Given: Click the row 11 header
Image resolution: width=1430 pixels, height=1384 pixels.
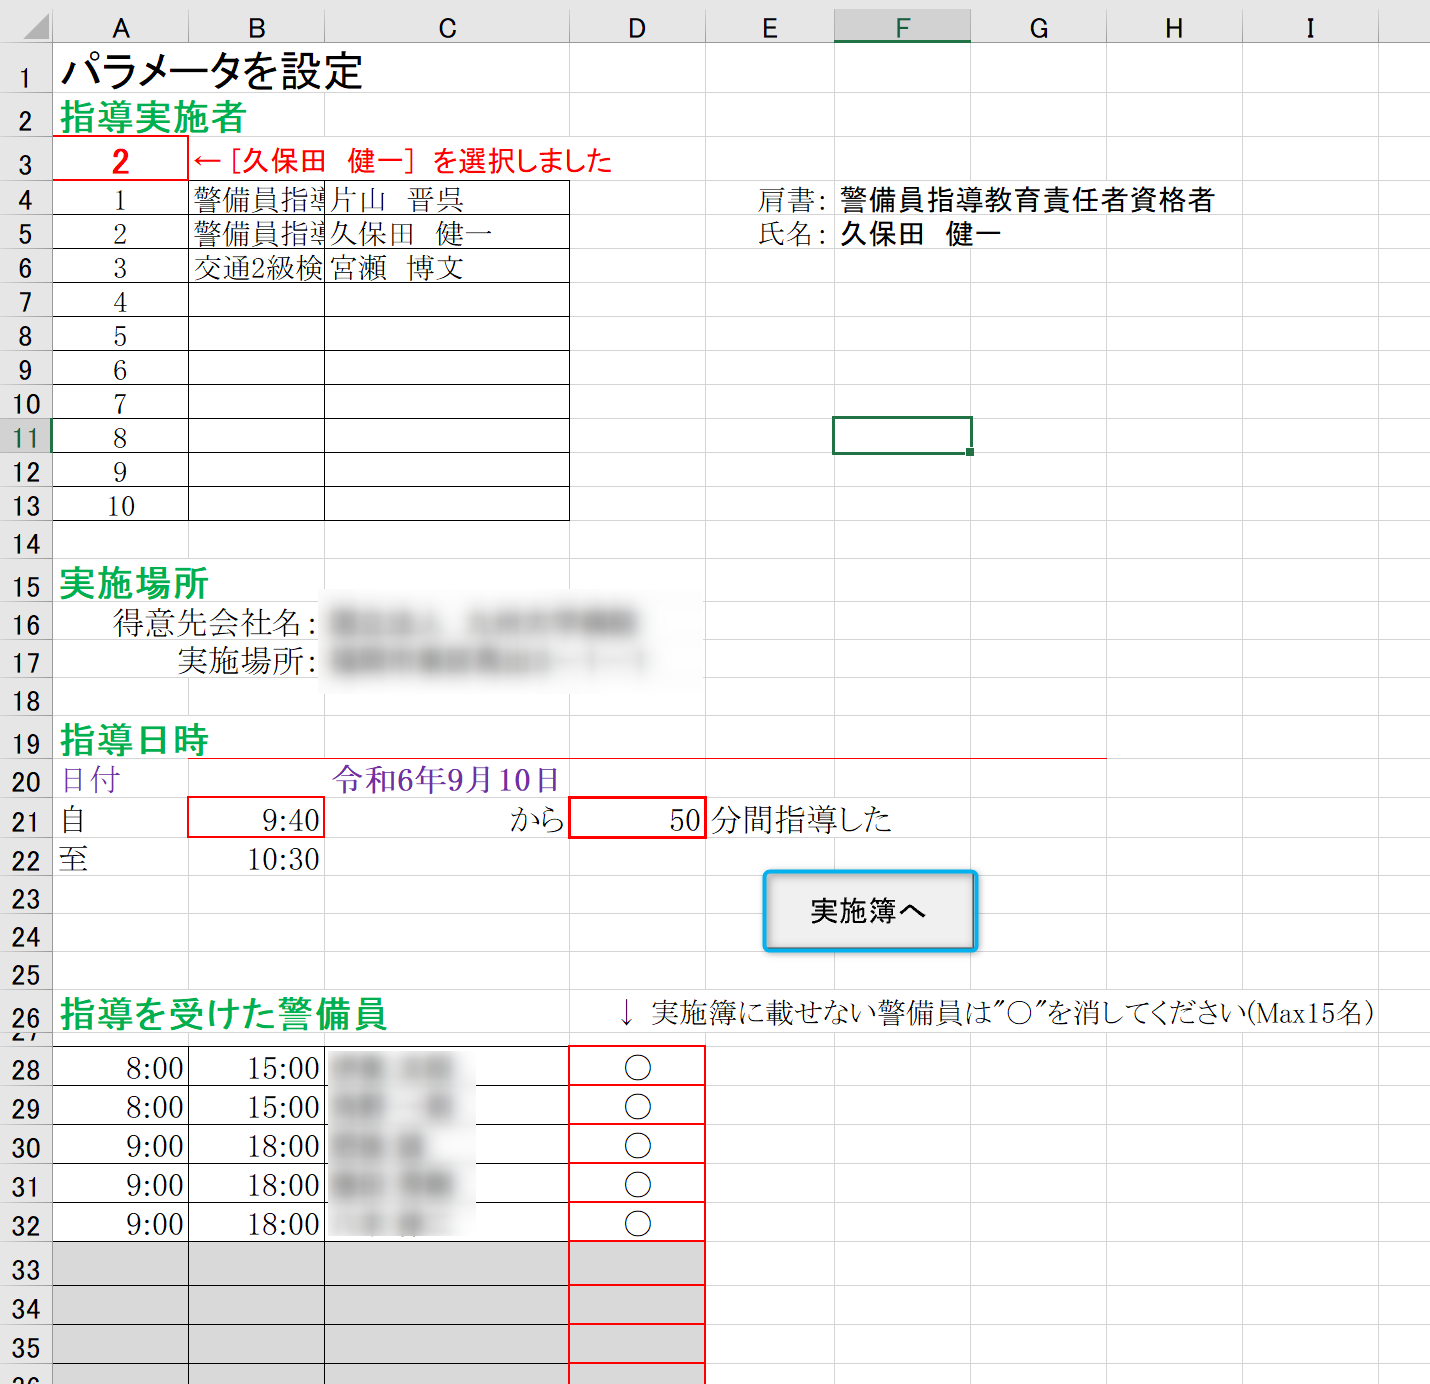Looking at the screenshot, I should tap(26, 438).
